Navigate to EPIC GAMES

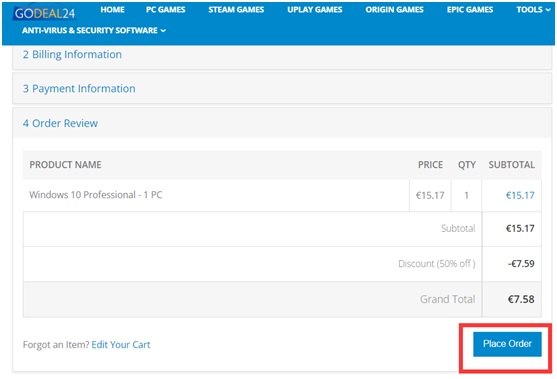pyautogui.click(x=470, y=10)
